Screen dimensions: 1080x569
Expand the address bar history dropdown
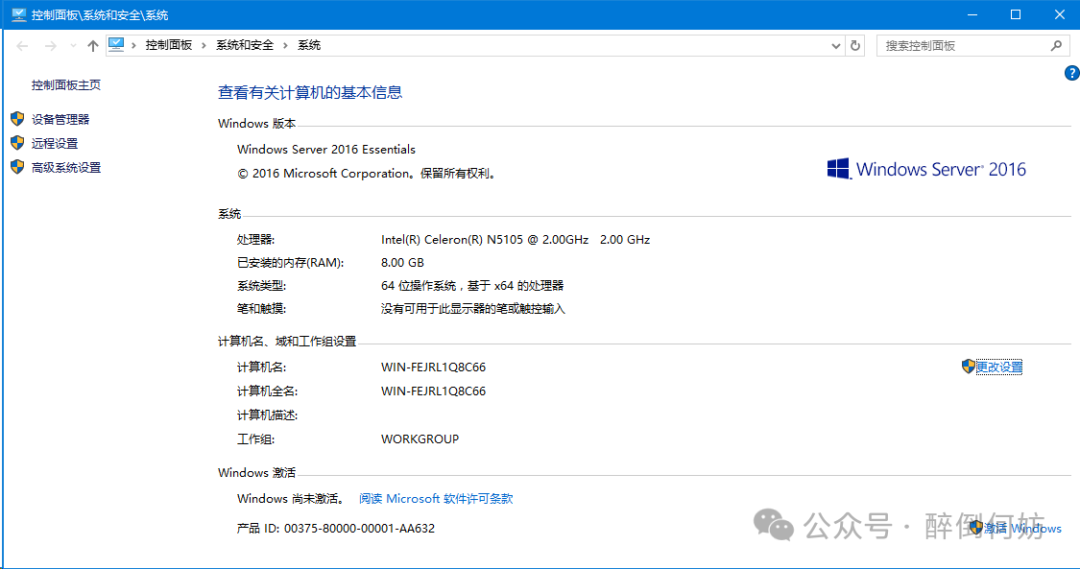tap(837, 46)
